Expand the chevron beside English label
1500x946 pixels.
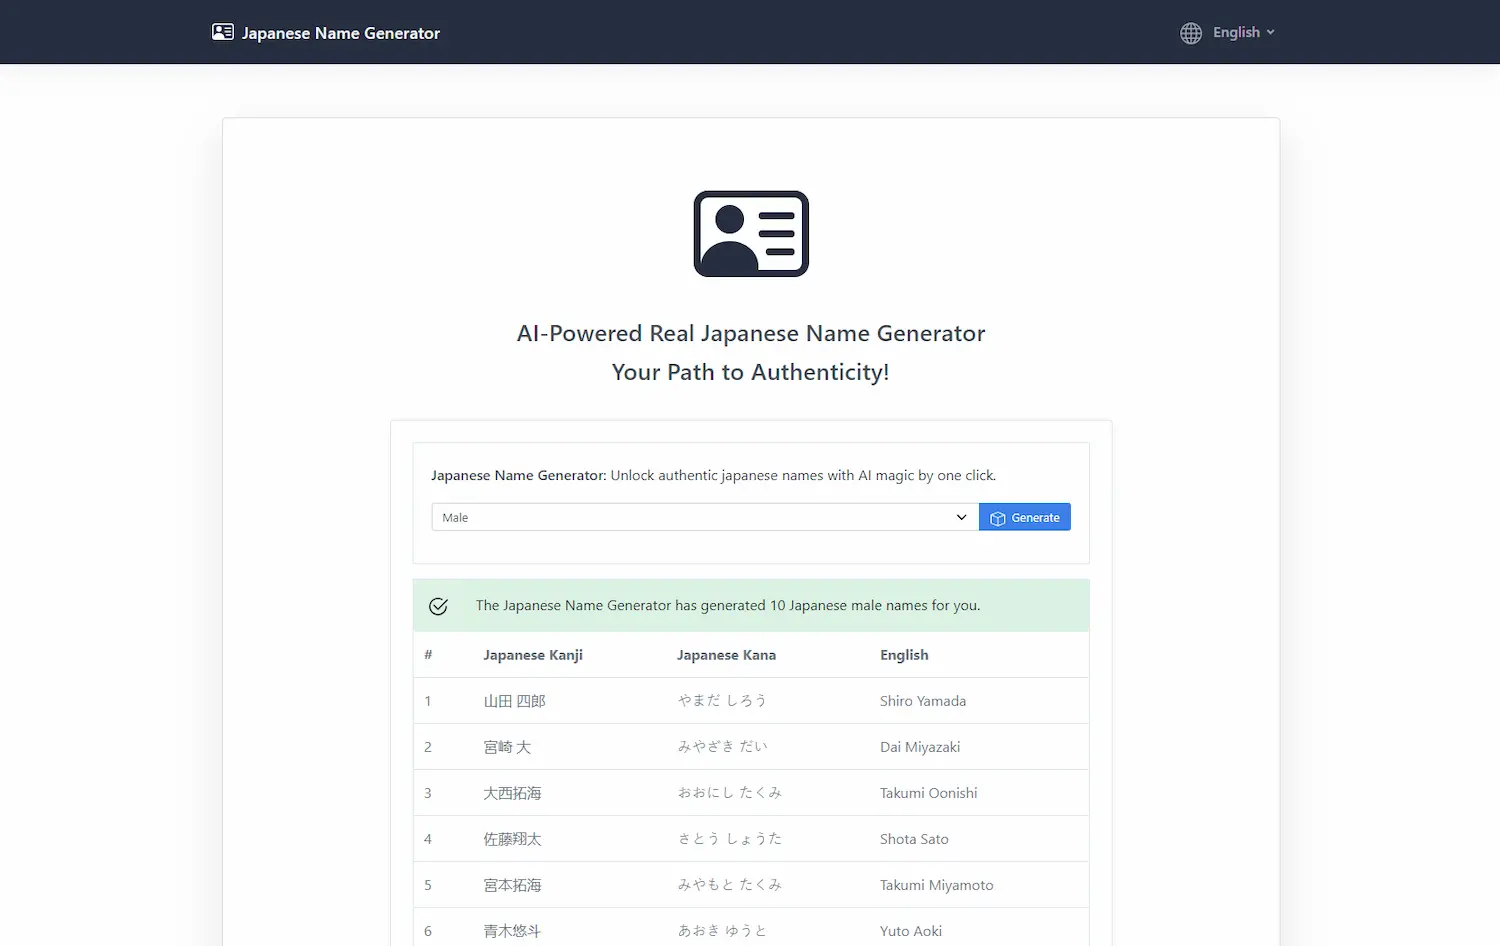pyautogui.click(x=1270, y=32)
